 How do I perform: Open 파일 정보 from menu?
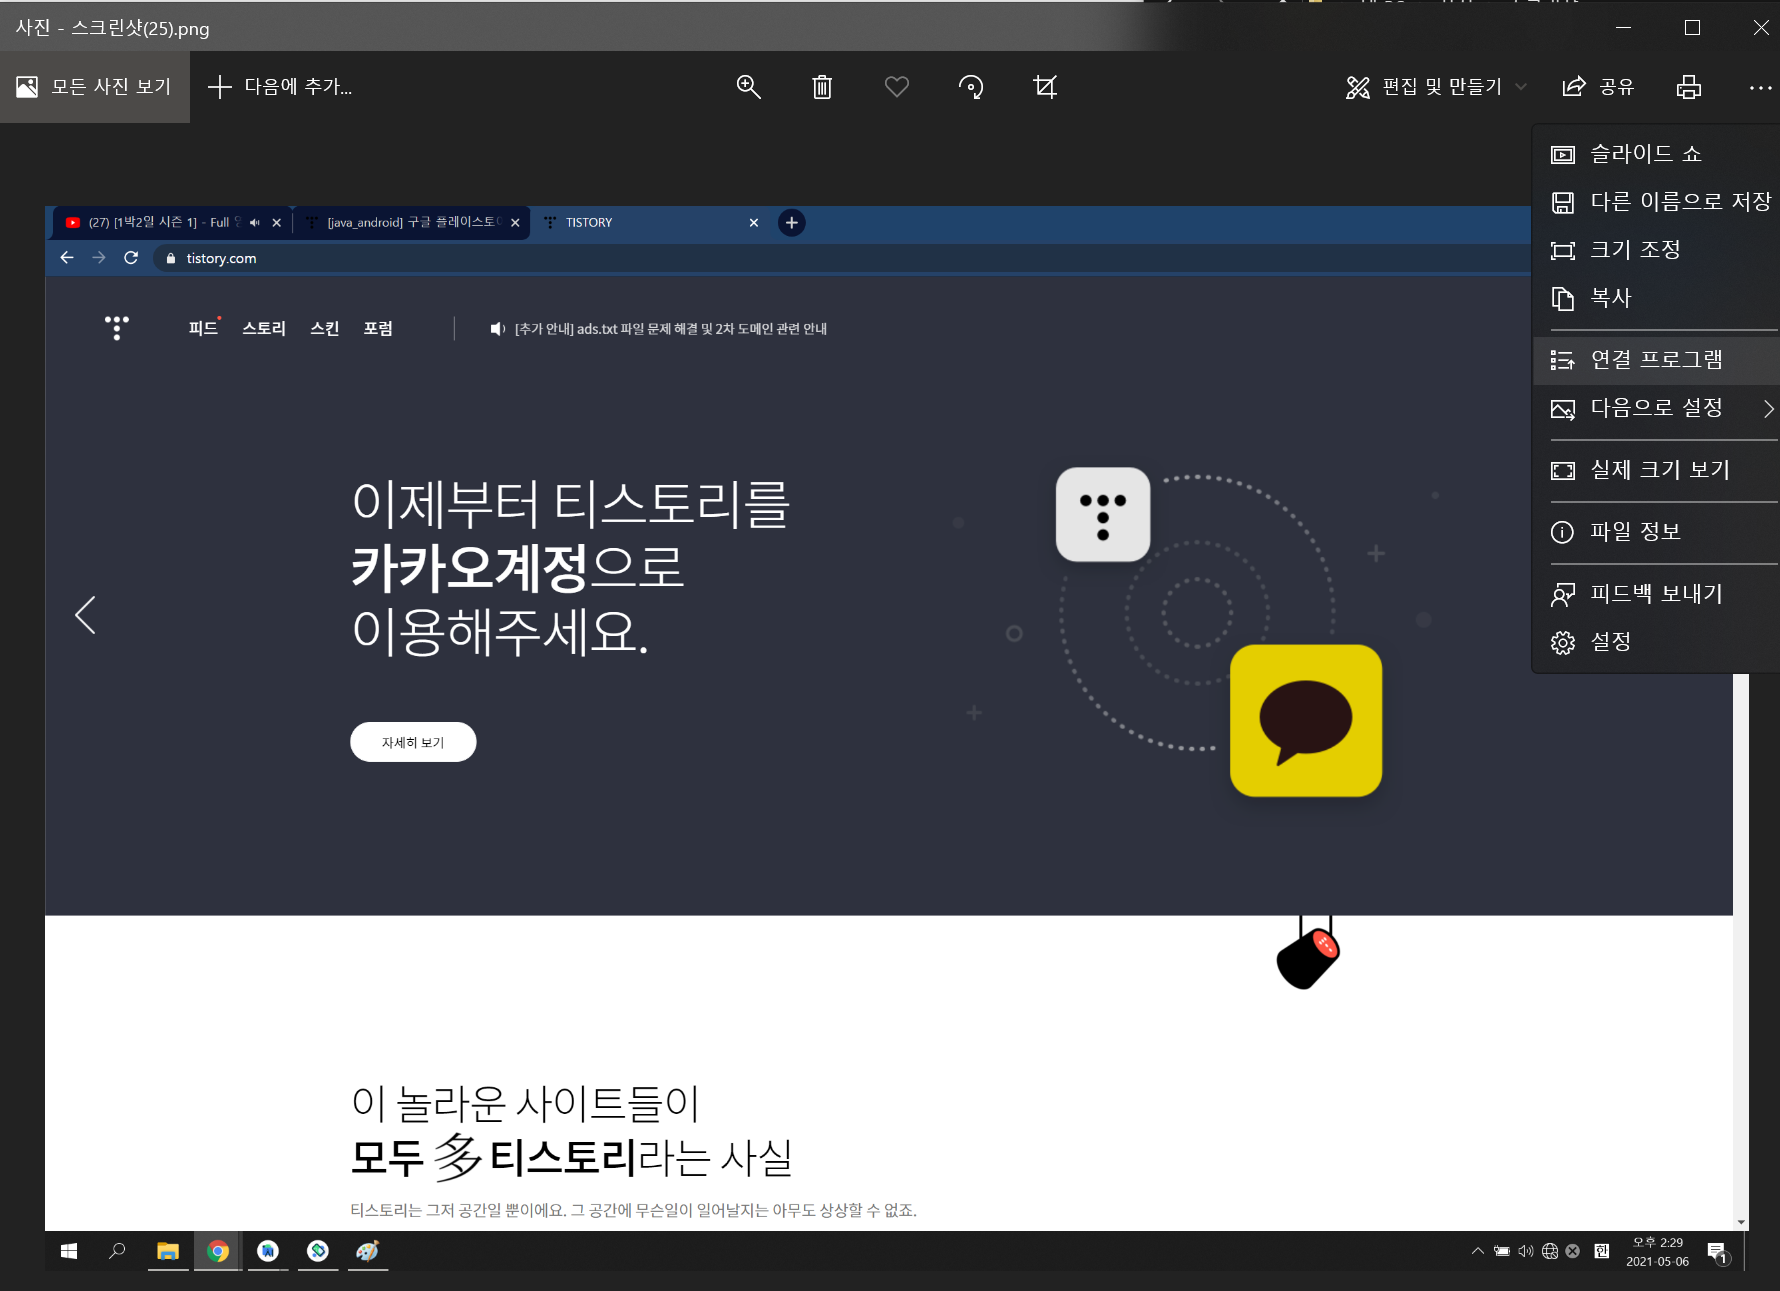point(1656,532)
